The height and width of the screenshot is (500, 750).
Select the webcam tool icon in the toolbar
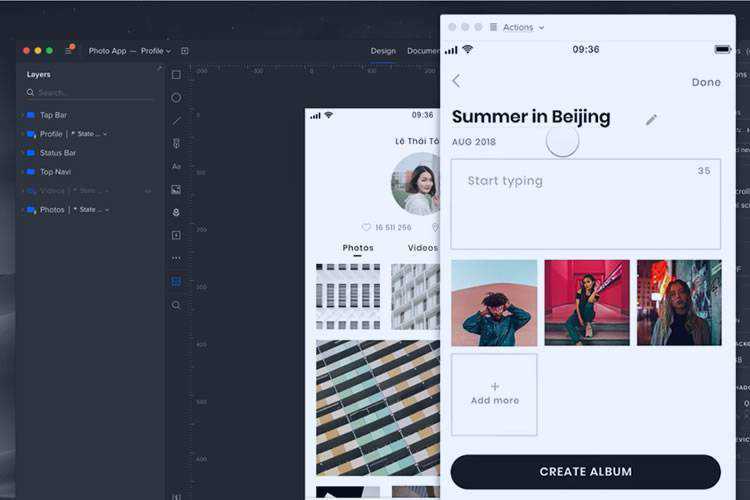click(176, 212)
